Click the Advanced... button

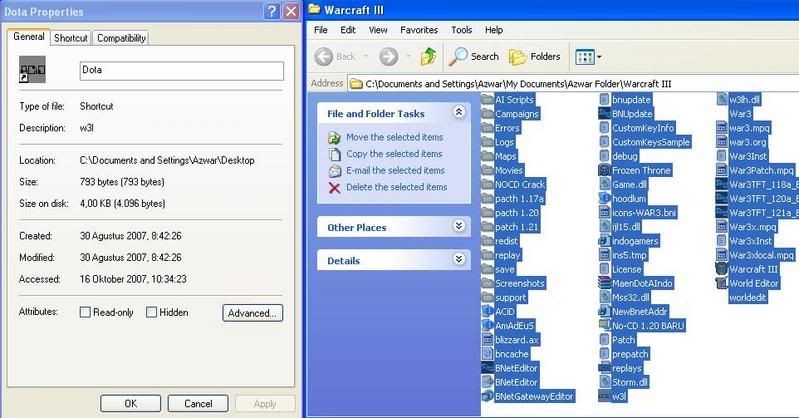point(252,313)
